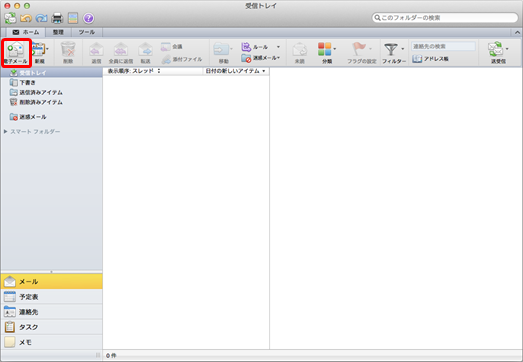Screen dimensions: 523x362
Task: Click the 返信 reply icon
Action: click(x=96, y=49)
